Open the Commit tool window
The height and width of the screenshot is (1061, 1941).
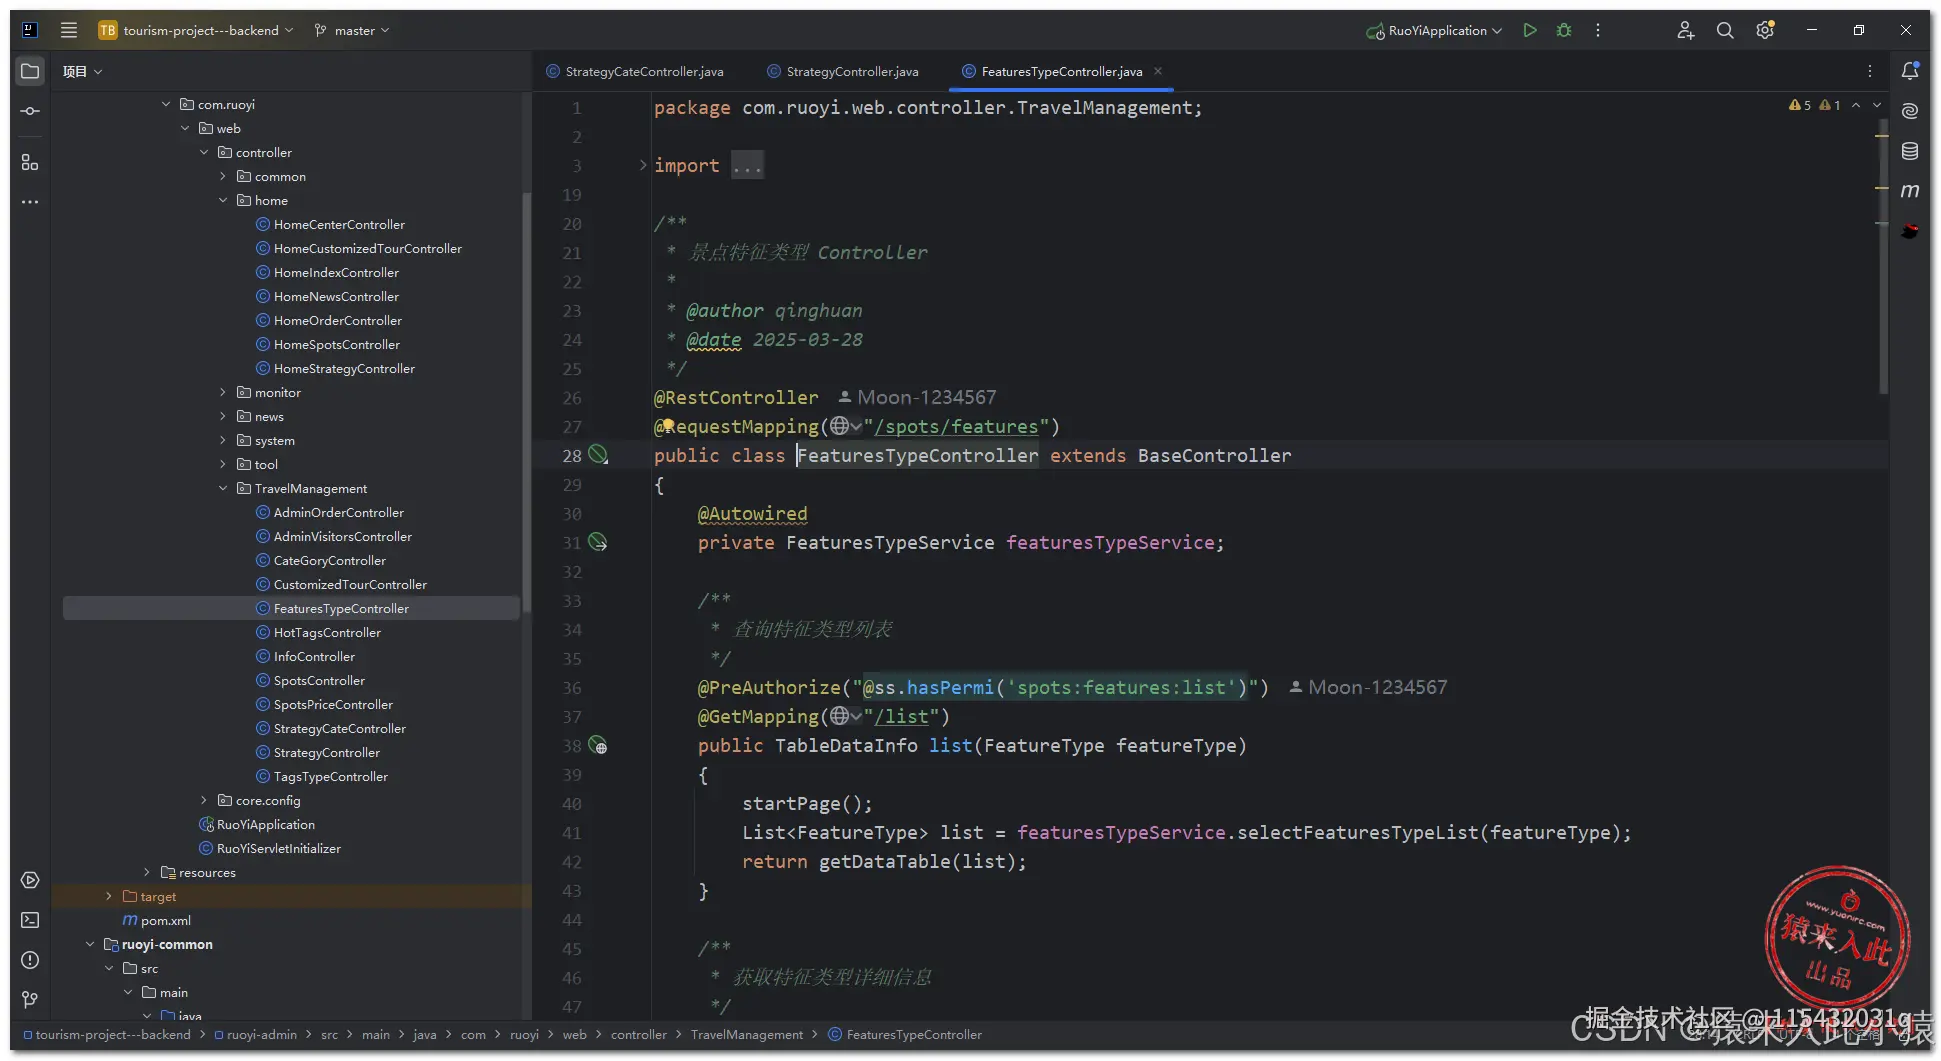coord(30,111)
